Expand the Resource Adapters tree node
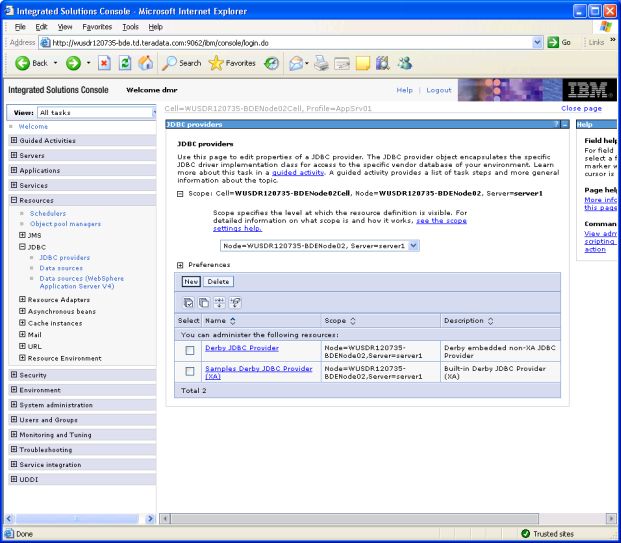The height and width of the screenshot is (543, 621). click(23, 299)
